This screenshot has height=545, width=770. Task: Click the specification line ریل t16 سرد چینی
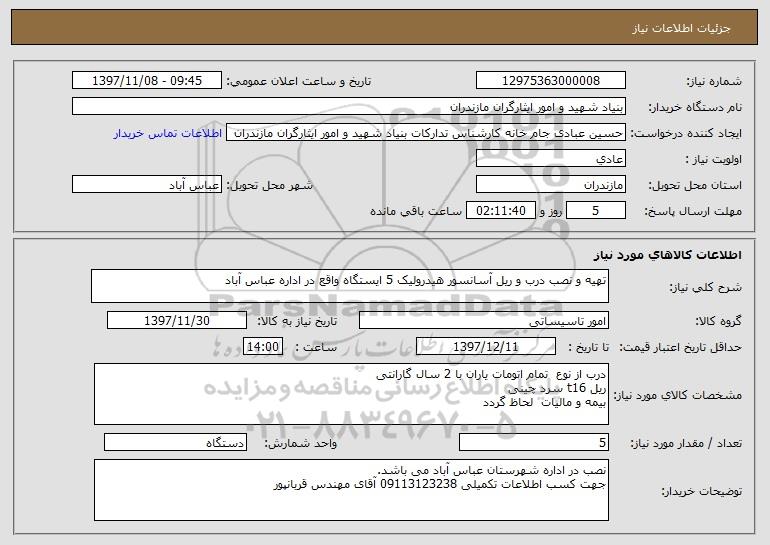click(x=557, y=388)
